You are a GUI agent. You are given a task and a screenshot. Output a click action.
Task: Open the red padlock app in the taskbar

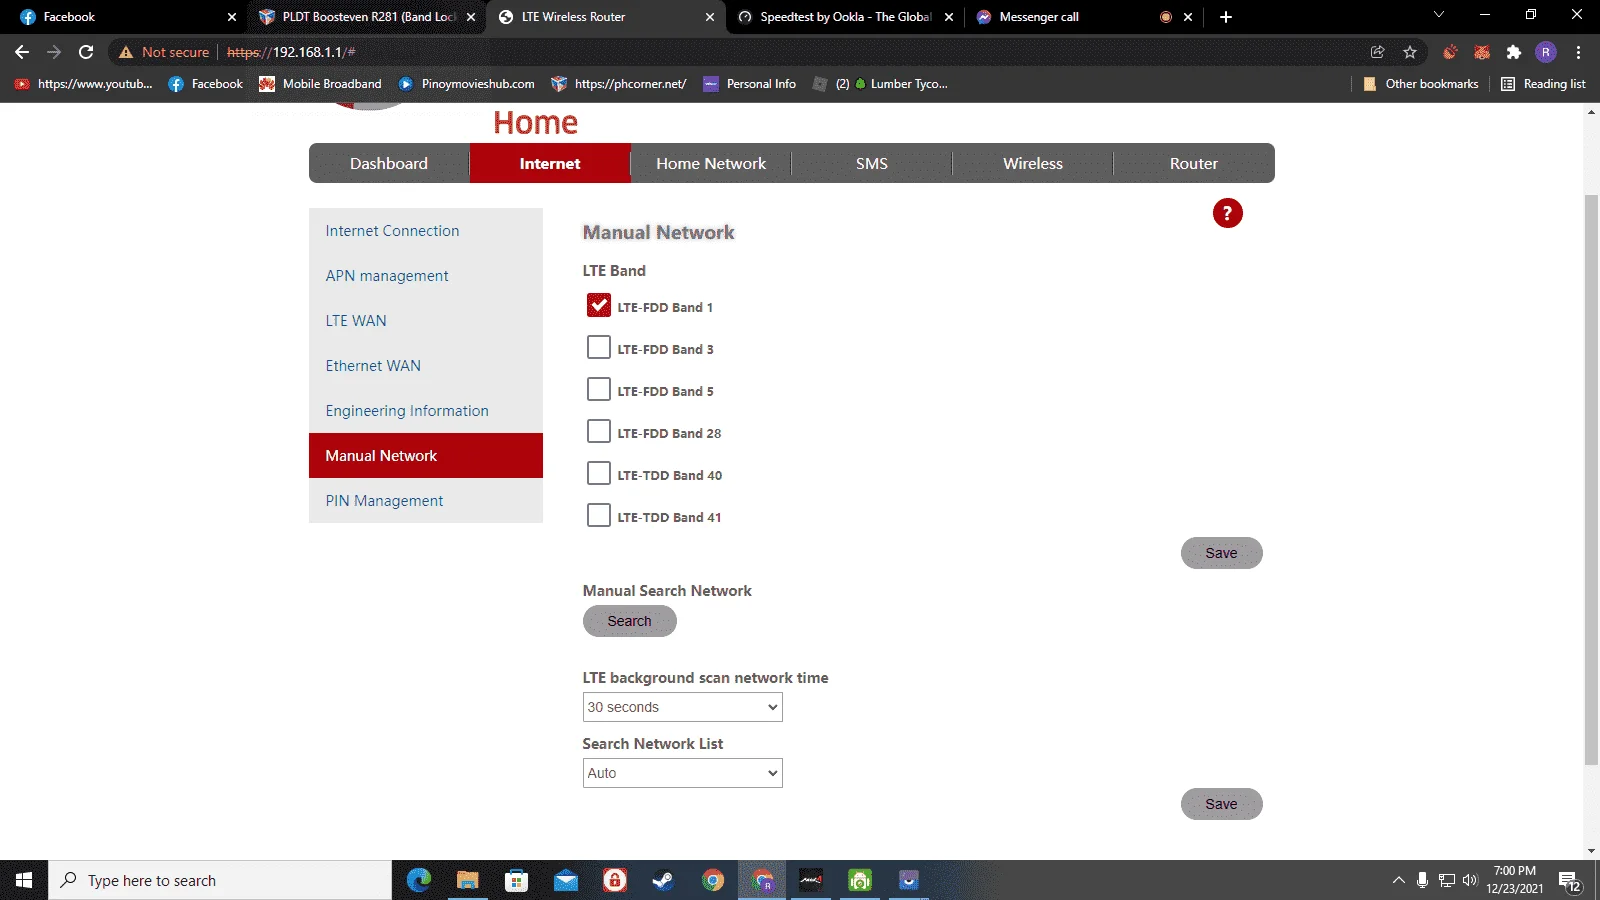[x=615, y=880]
